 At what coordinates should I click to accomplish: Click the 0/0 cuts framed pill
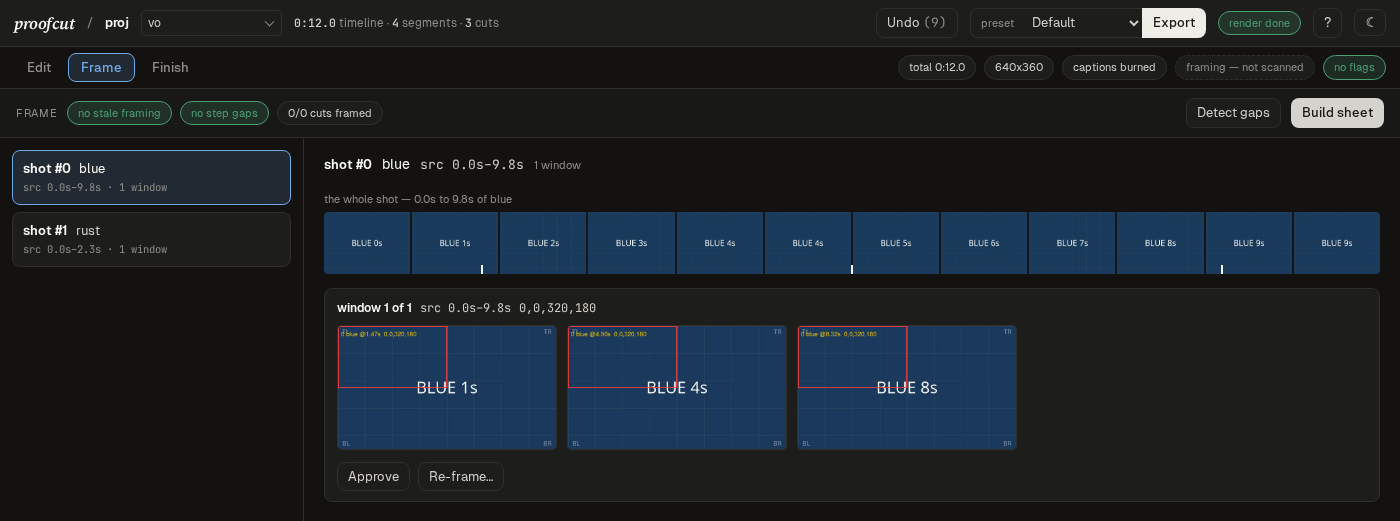(330, 113)
